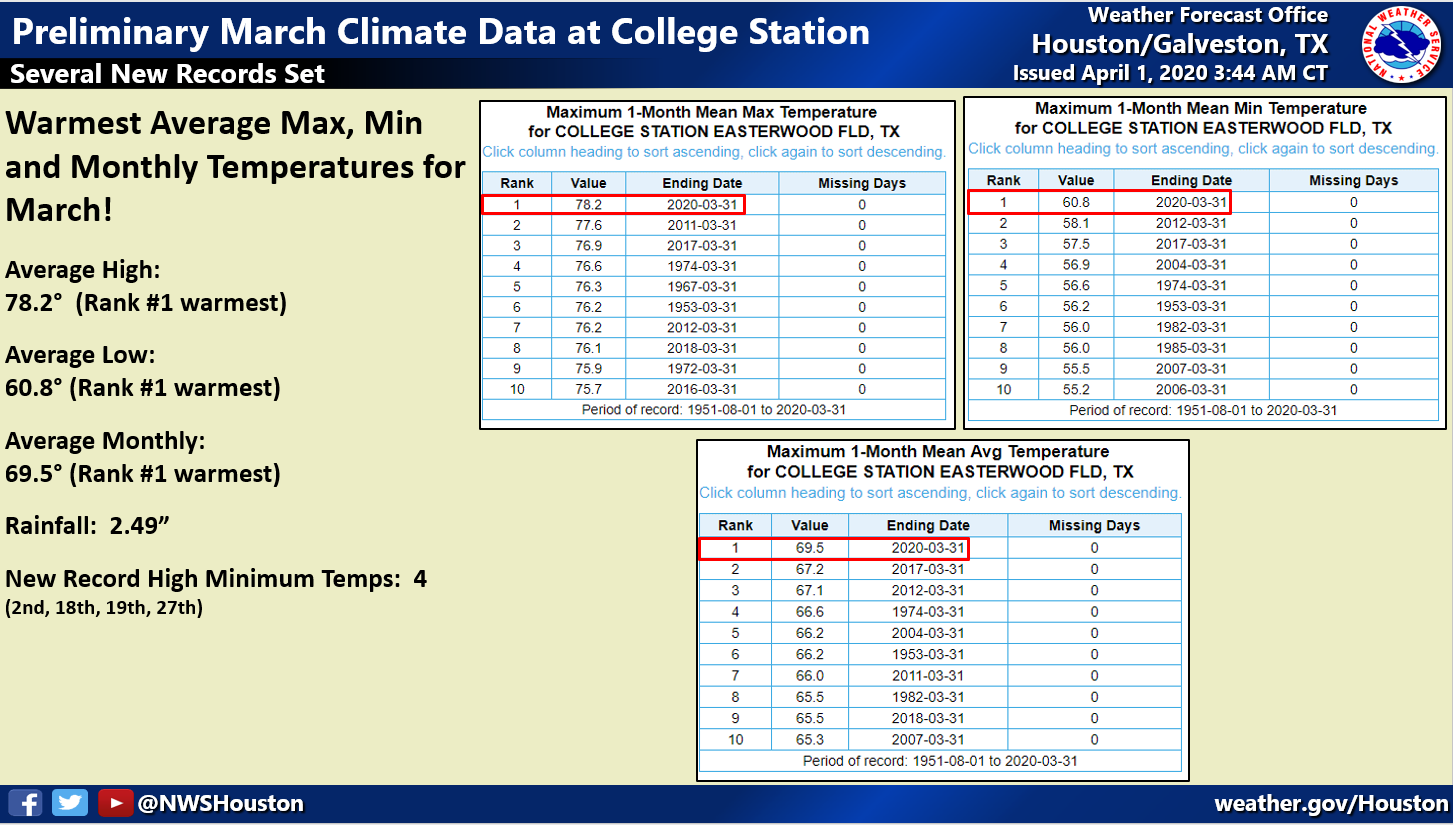
Task: Click the 2017-03-31 row in Avg table
Action: (940, 569)
